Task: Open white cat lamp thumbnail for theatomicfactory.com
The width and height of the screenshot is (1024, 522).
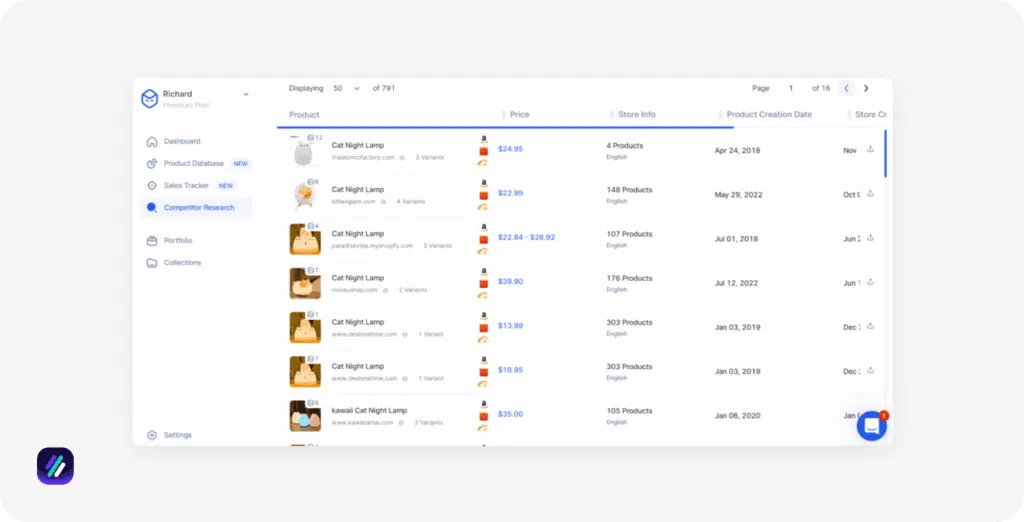Action: click(x=305, y=152)
